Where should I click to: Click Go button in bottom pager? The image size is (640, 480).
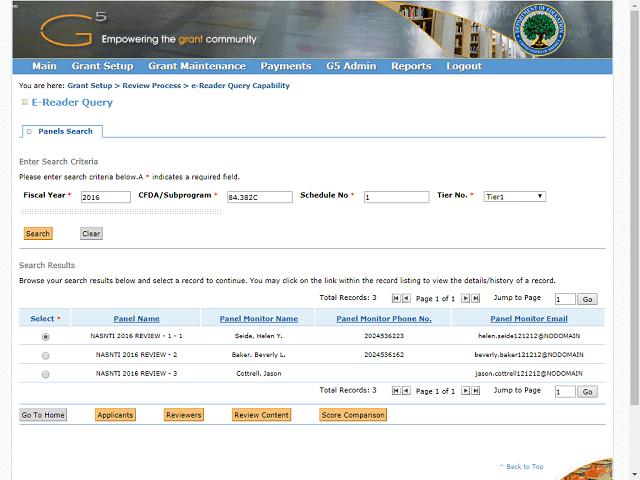click(587, 392)
